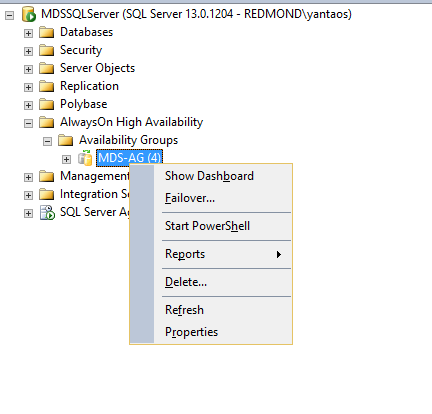Image resolution: width=432 pixels, height=414 pixels.
Task: Select Properties in the context menu
Action: [x=191, y=332]
